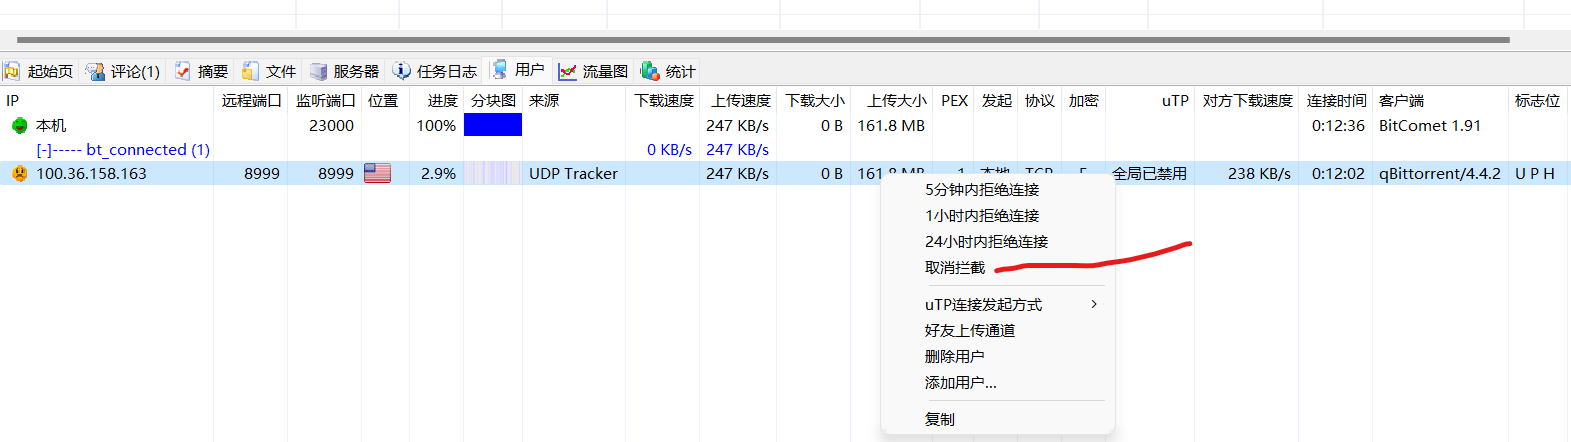Viewport: 1571px width, 442px height.
Task: Select the 用户 peers tab
Action: coord(518,70)
